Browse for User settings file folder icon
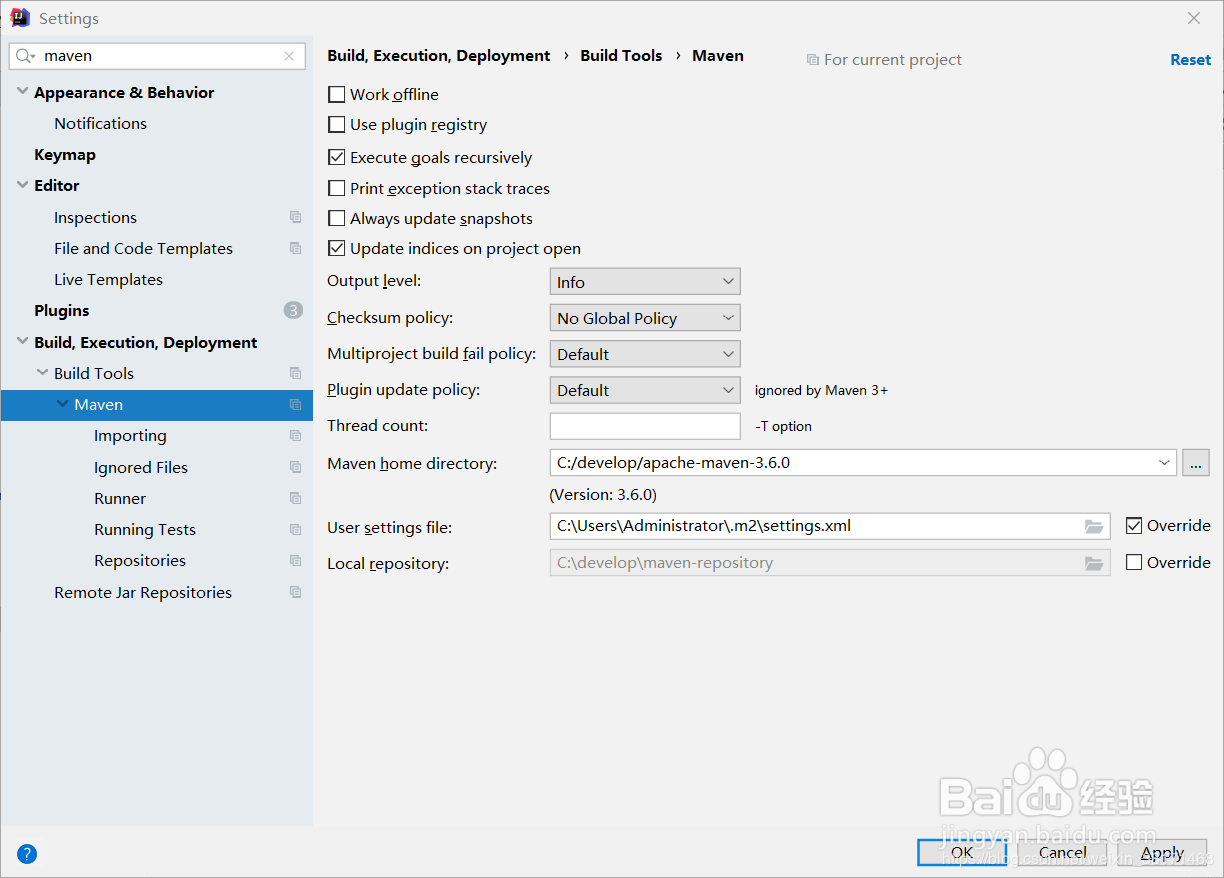Screen dimensions: 1224x878 point(1094,526)
